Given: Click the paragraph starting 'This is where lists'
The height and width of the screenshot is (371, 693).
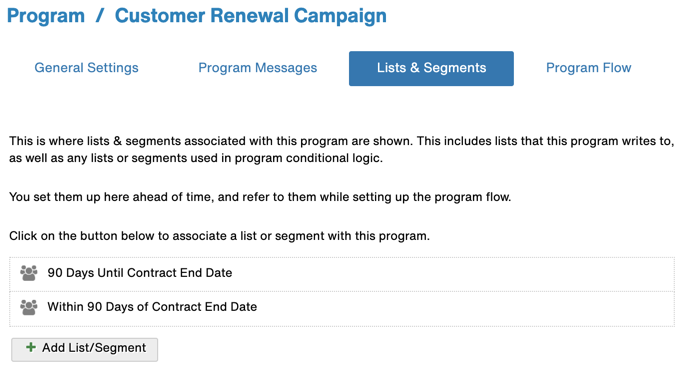Looking at the screenshot, I should pyautogui.click(x=342, y=149).
